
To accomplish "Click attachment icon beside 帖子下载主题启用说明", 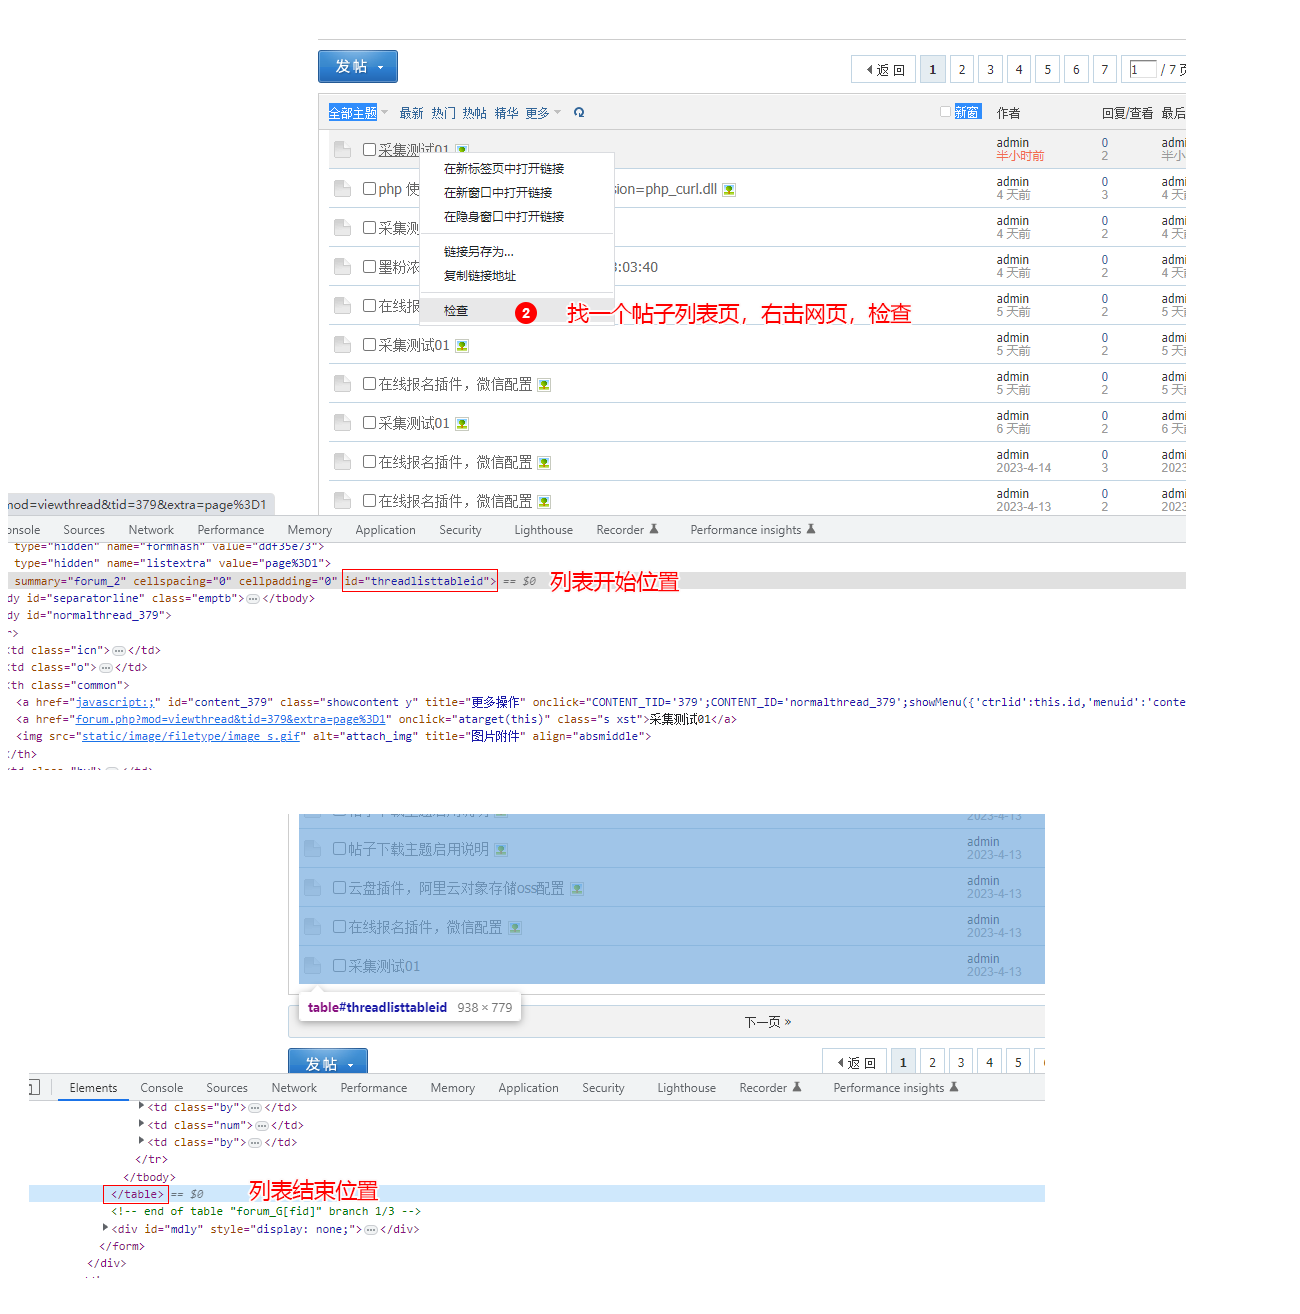I will click(x=501, y=850).
